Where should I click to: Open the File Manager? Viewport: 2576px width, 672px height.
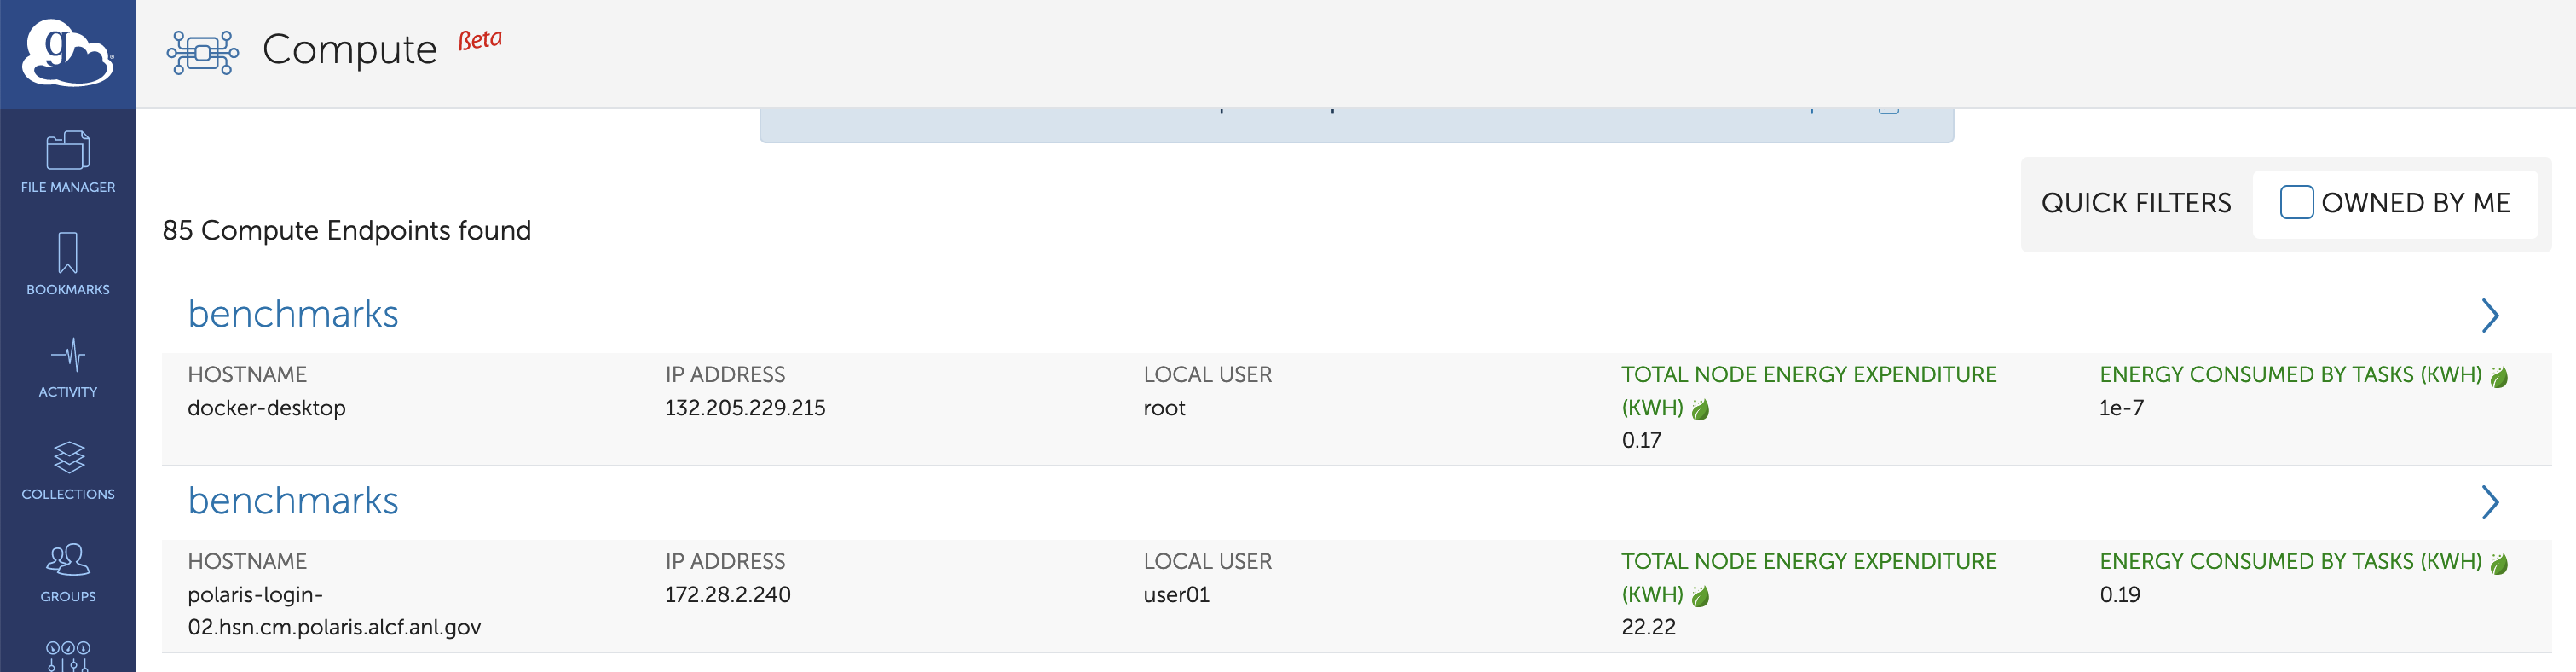(x=68, y=162)
